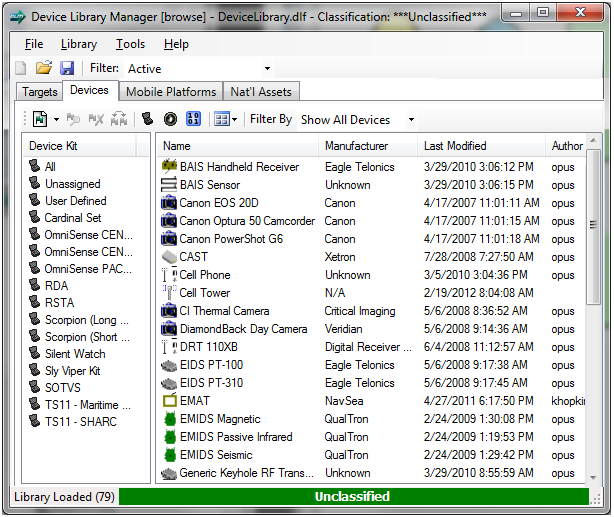
Task: Select the Devices tab
Action: pyautogui.click(x=90, y=90)
